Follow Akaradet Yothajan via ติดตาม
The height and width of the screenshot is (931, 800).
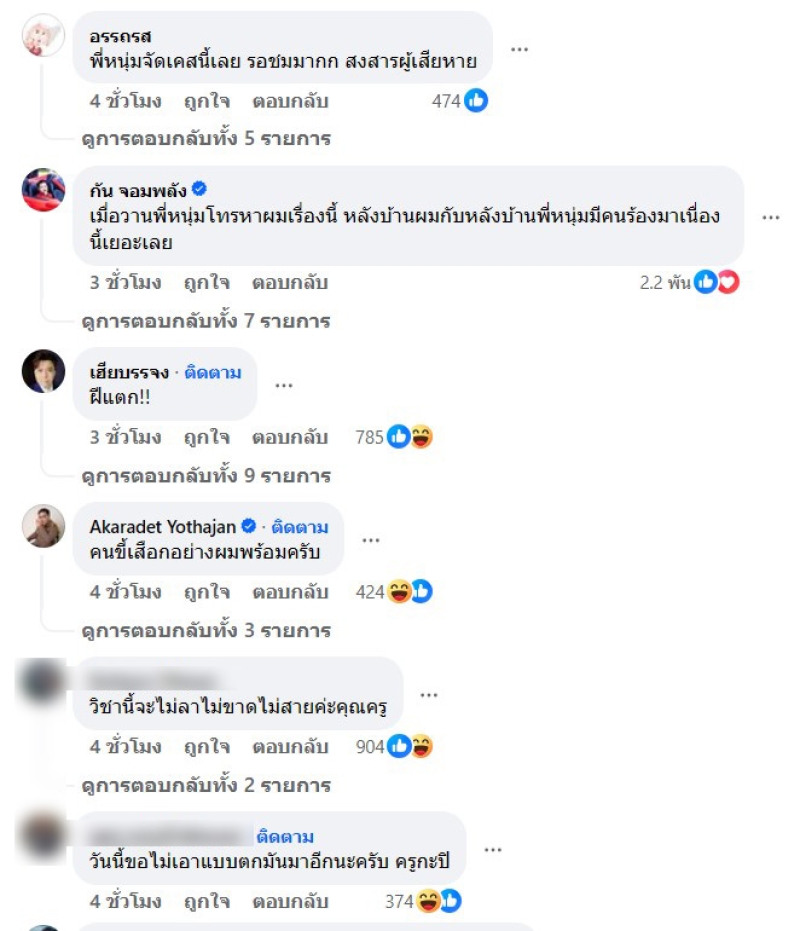coord(299,527)
